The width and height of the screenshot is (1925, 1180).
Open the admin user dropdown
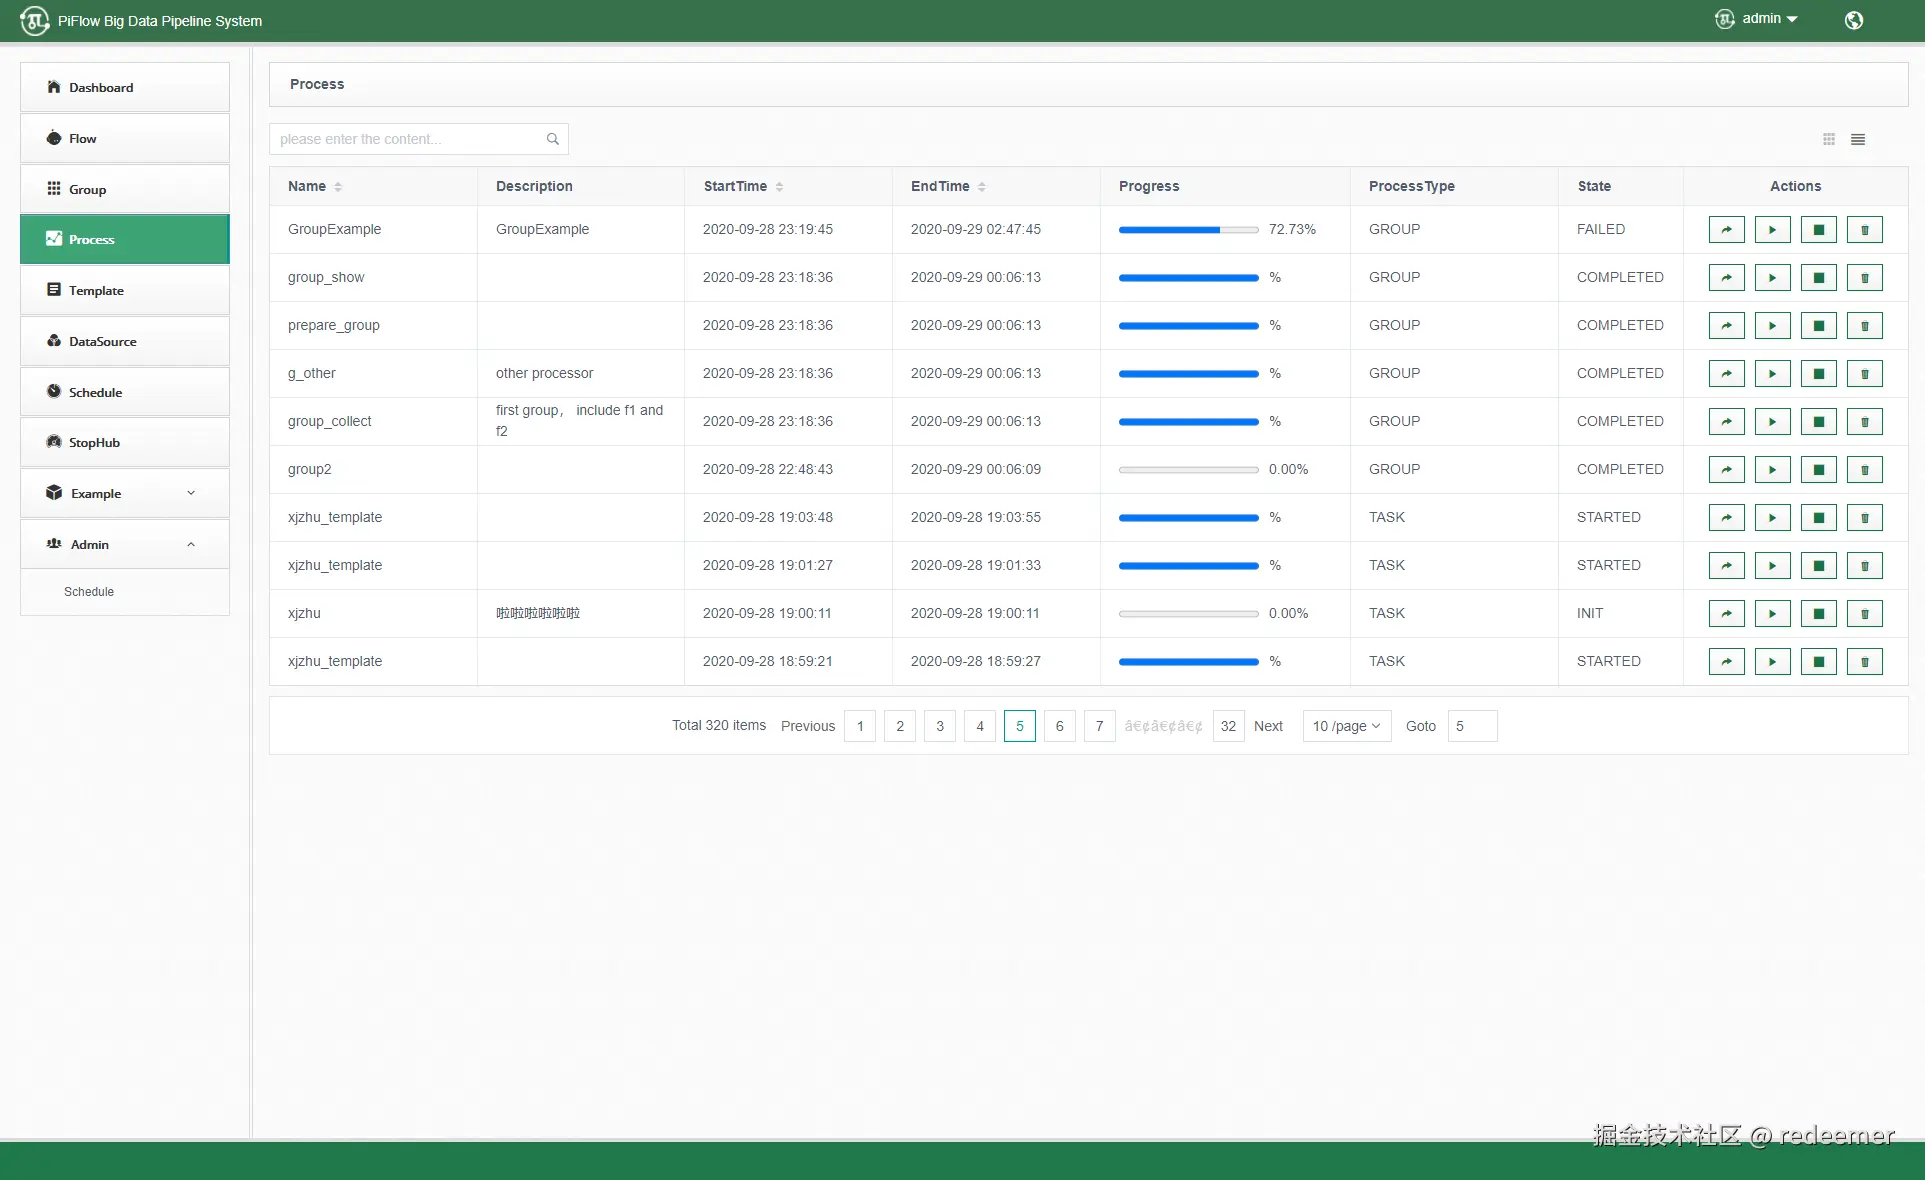pos(1757,19)
